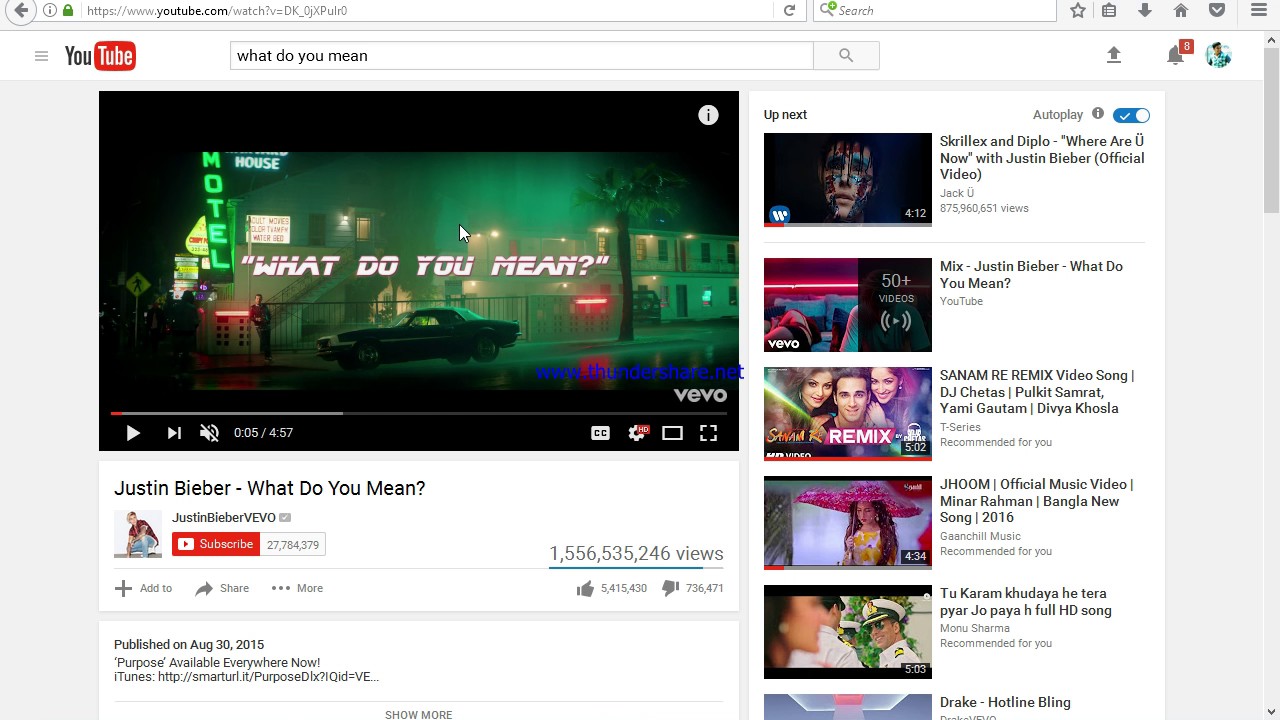Click the Justin Bieber video title

(270, 488)
